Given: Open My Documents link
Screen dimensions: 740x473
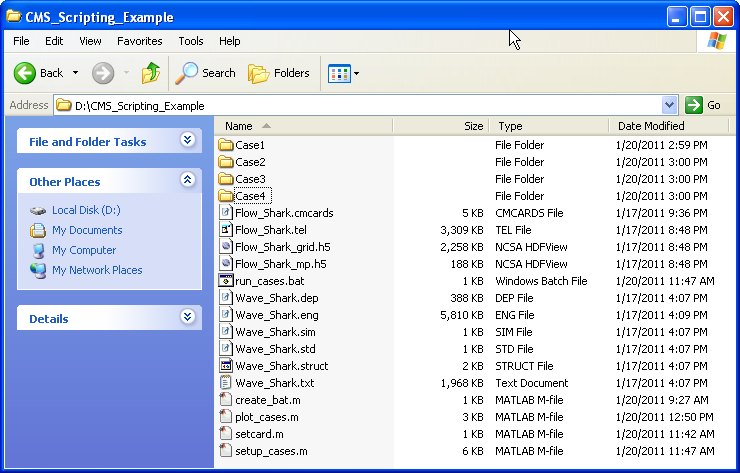Looking at the screenshot, I should [87, 230].
